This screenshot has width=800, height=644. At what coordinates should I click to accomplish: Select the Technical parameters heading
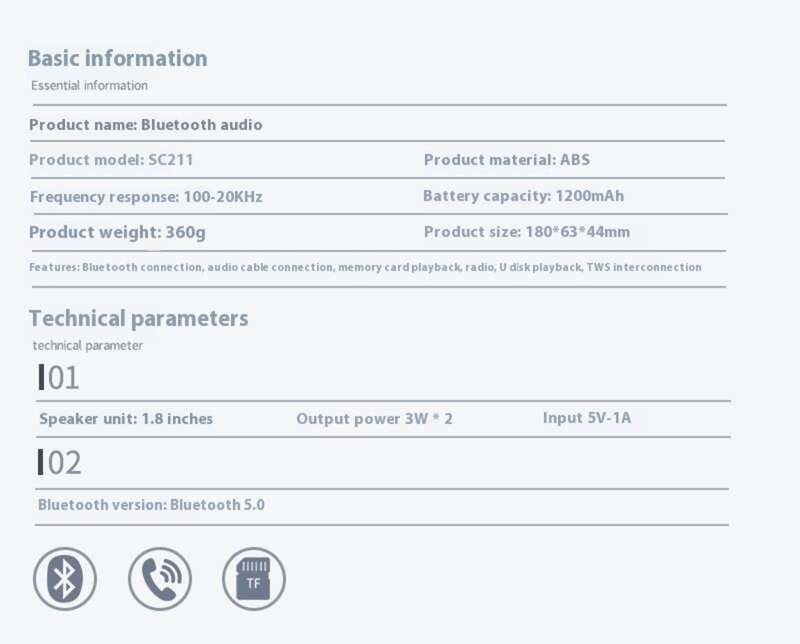[138, 318]
